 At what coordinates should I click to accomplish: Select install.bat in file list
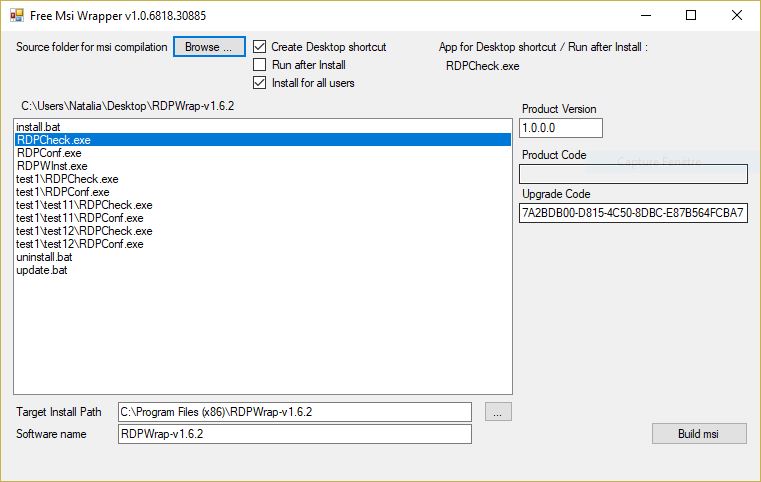[38, 128]
